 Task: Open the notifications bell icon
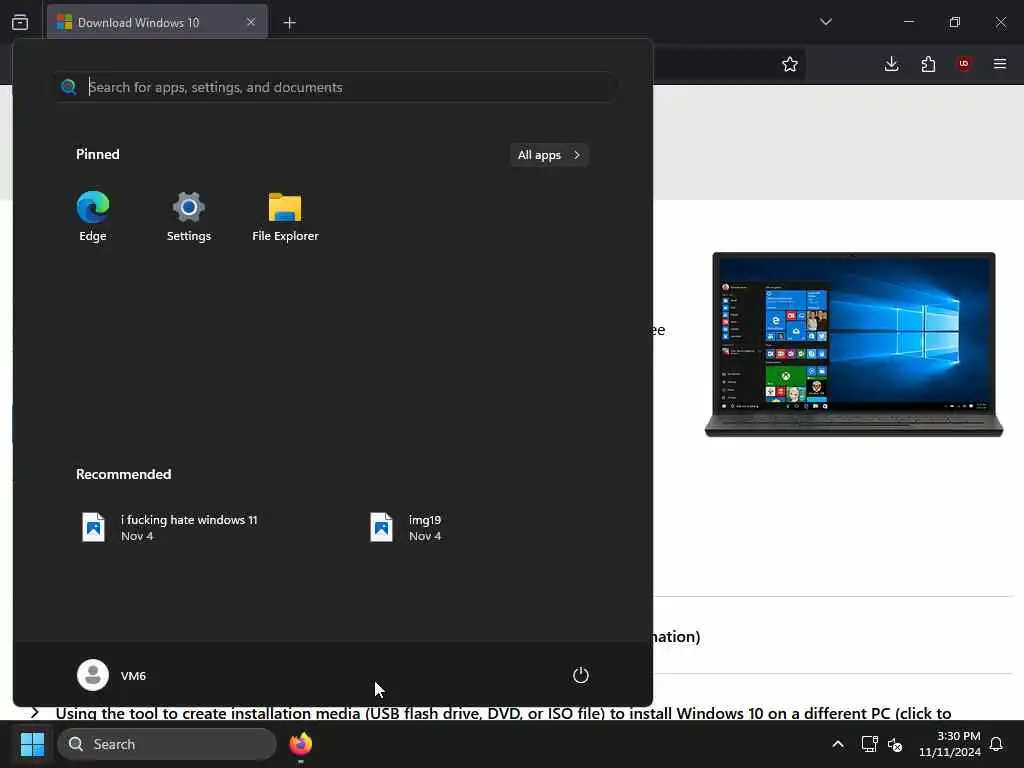(x=997, y=744)
